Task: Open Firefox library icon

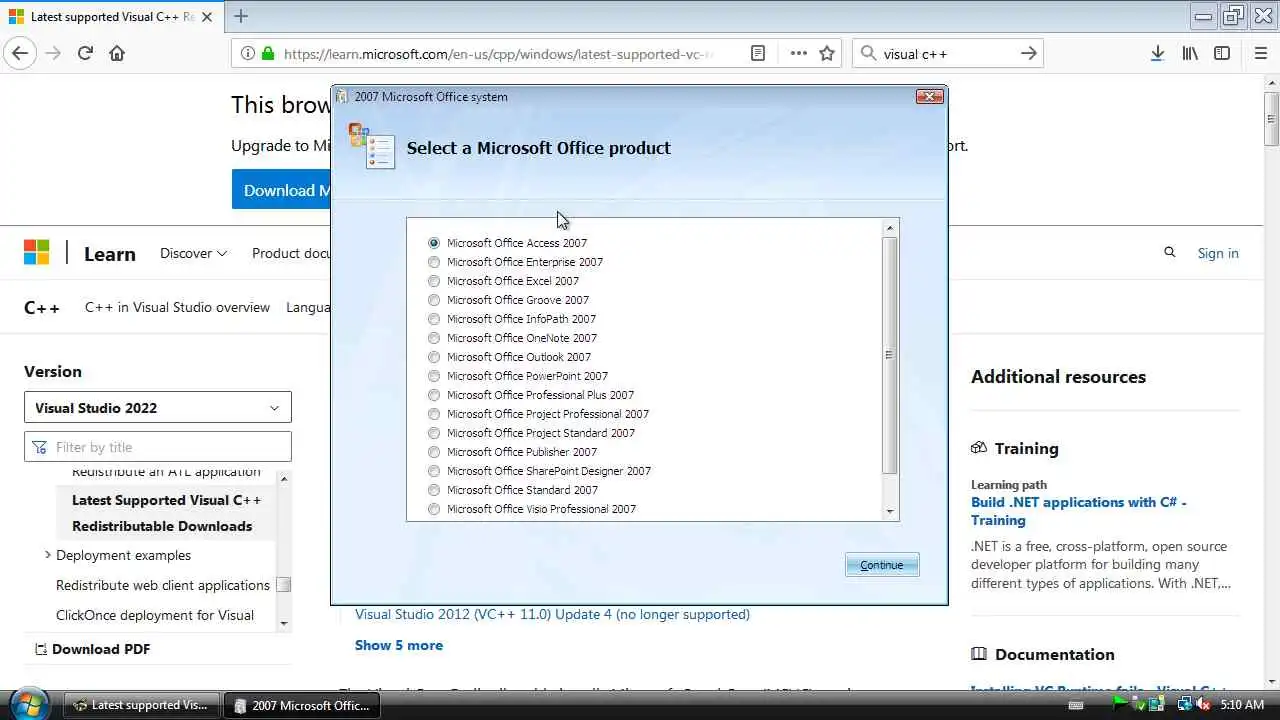Action: pos(1190,53)
